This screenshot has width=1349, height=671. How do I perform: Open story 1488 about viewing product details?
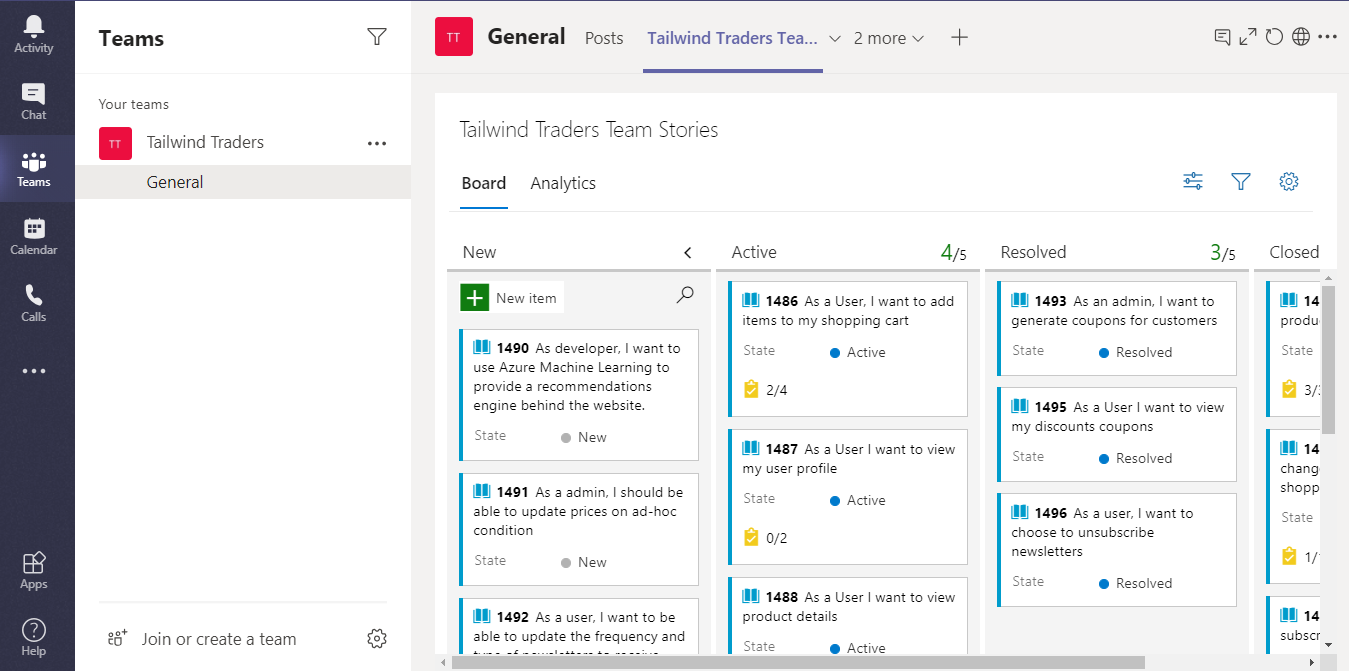point(848,607)
